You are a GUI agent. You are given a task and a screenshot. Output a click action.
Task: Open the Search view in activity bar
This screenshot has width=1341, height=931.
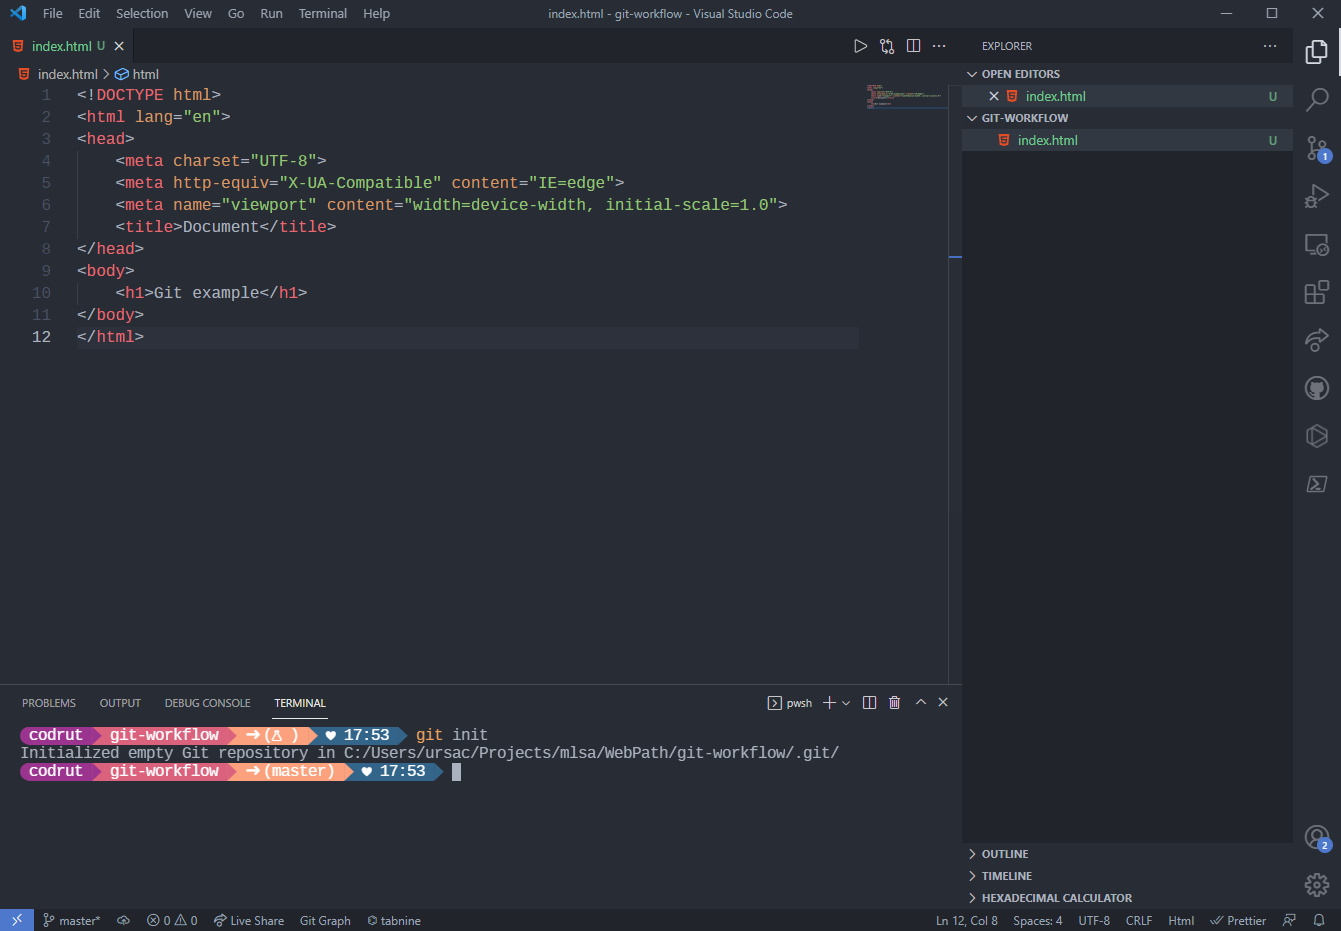[x=1317, y=99]
